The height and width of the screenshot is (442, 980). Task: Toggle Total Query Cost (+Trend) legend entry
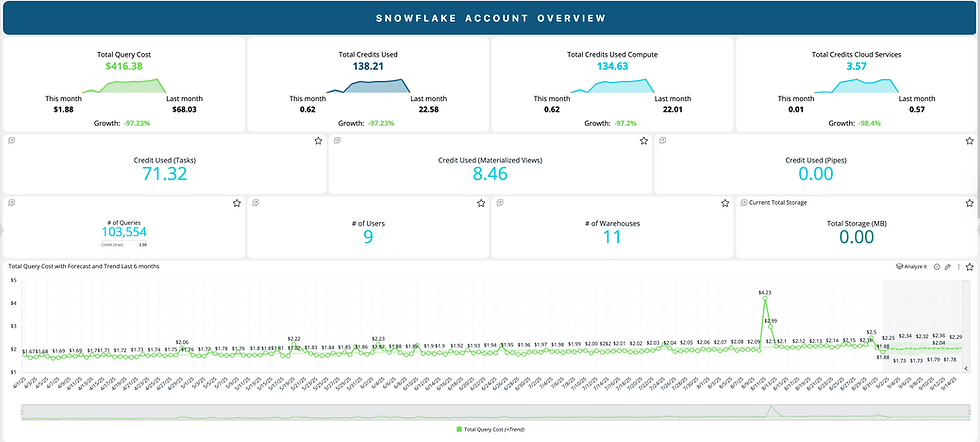click(x=492, y=429)
